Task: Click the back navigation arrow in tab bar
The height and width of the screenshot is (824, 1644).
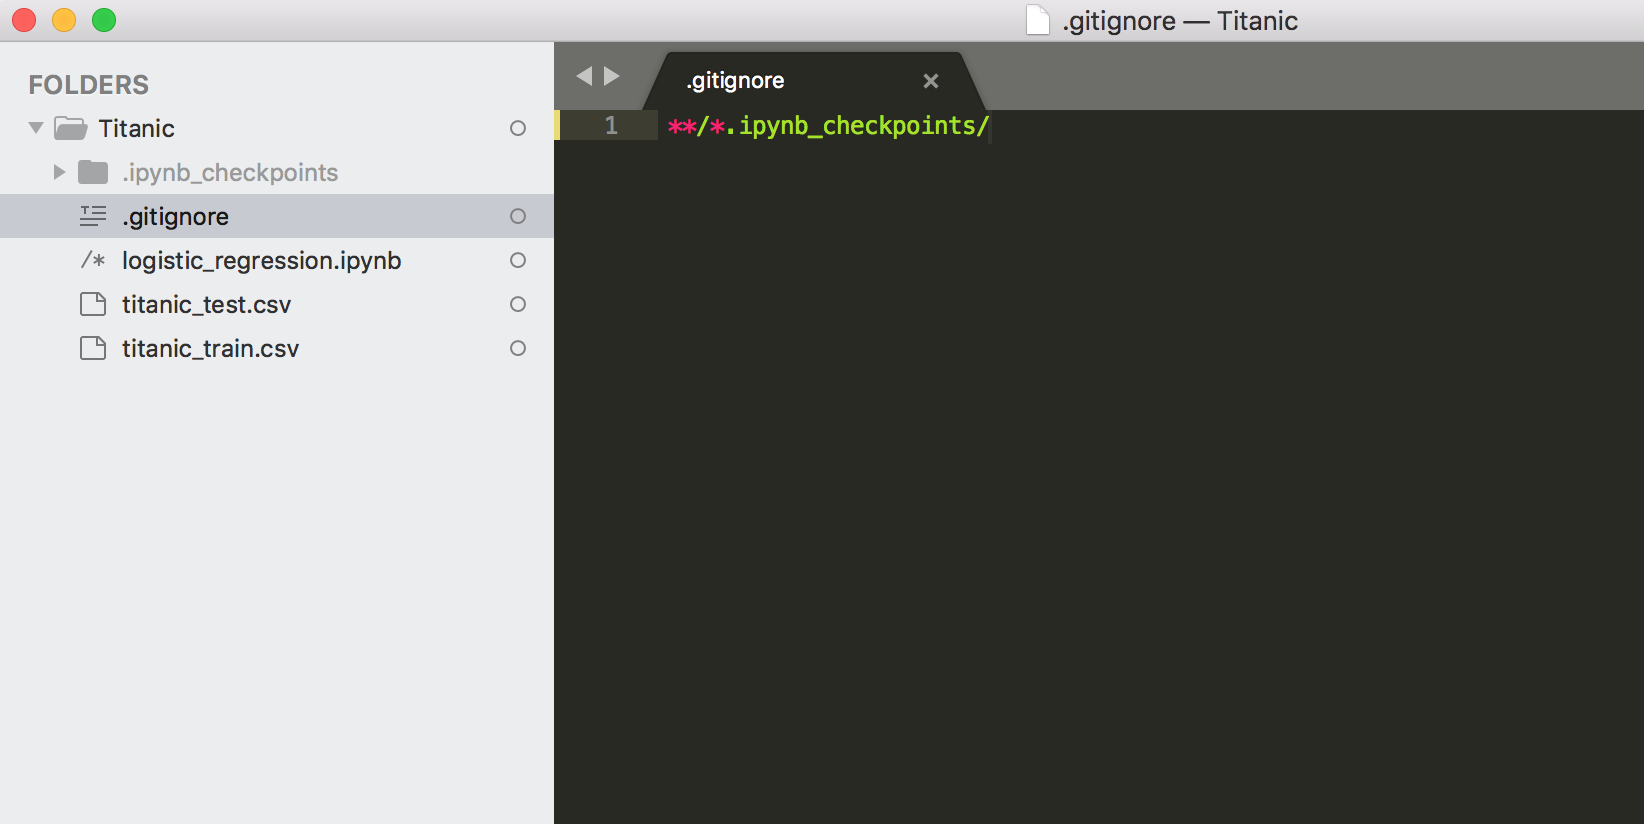Action: tap(585, 76)
